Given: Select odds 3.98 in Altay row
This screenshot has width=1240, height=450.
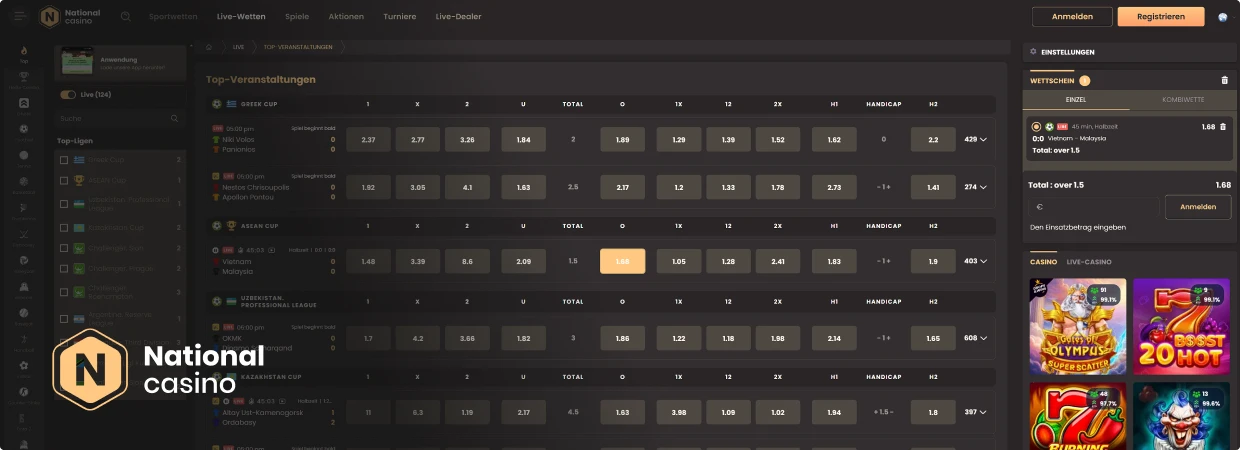Looking at the screenshot, I should tap(679, 412).
